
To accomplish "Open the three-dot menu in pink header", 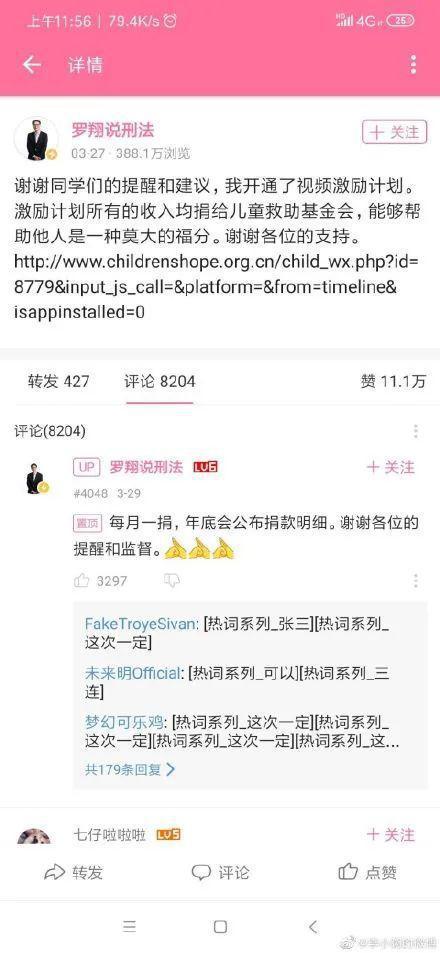I will tap(413, 64).
